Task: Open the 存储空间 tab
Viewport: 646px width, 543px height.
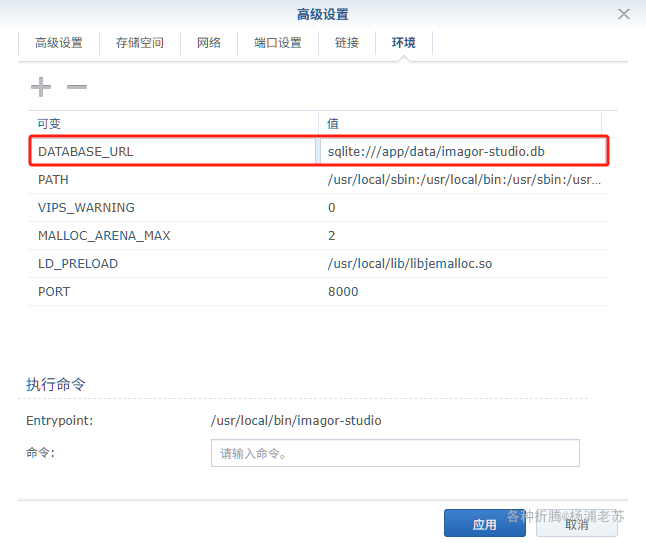Action: click(140, 43)
